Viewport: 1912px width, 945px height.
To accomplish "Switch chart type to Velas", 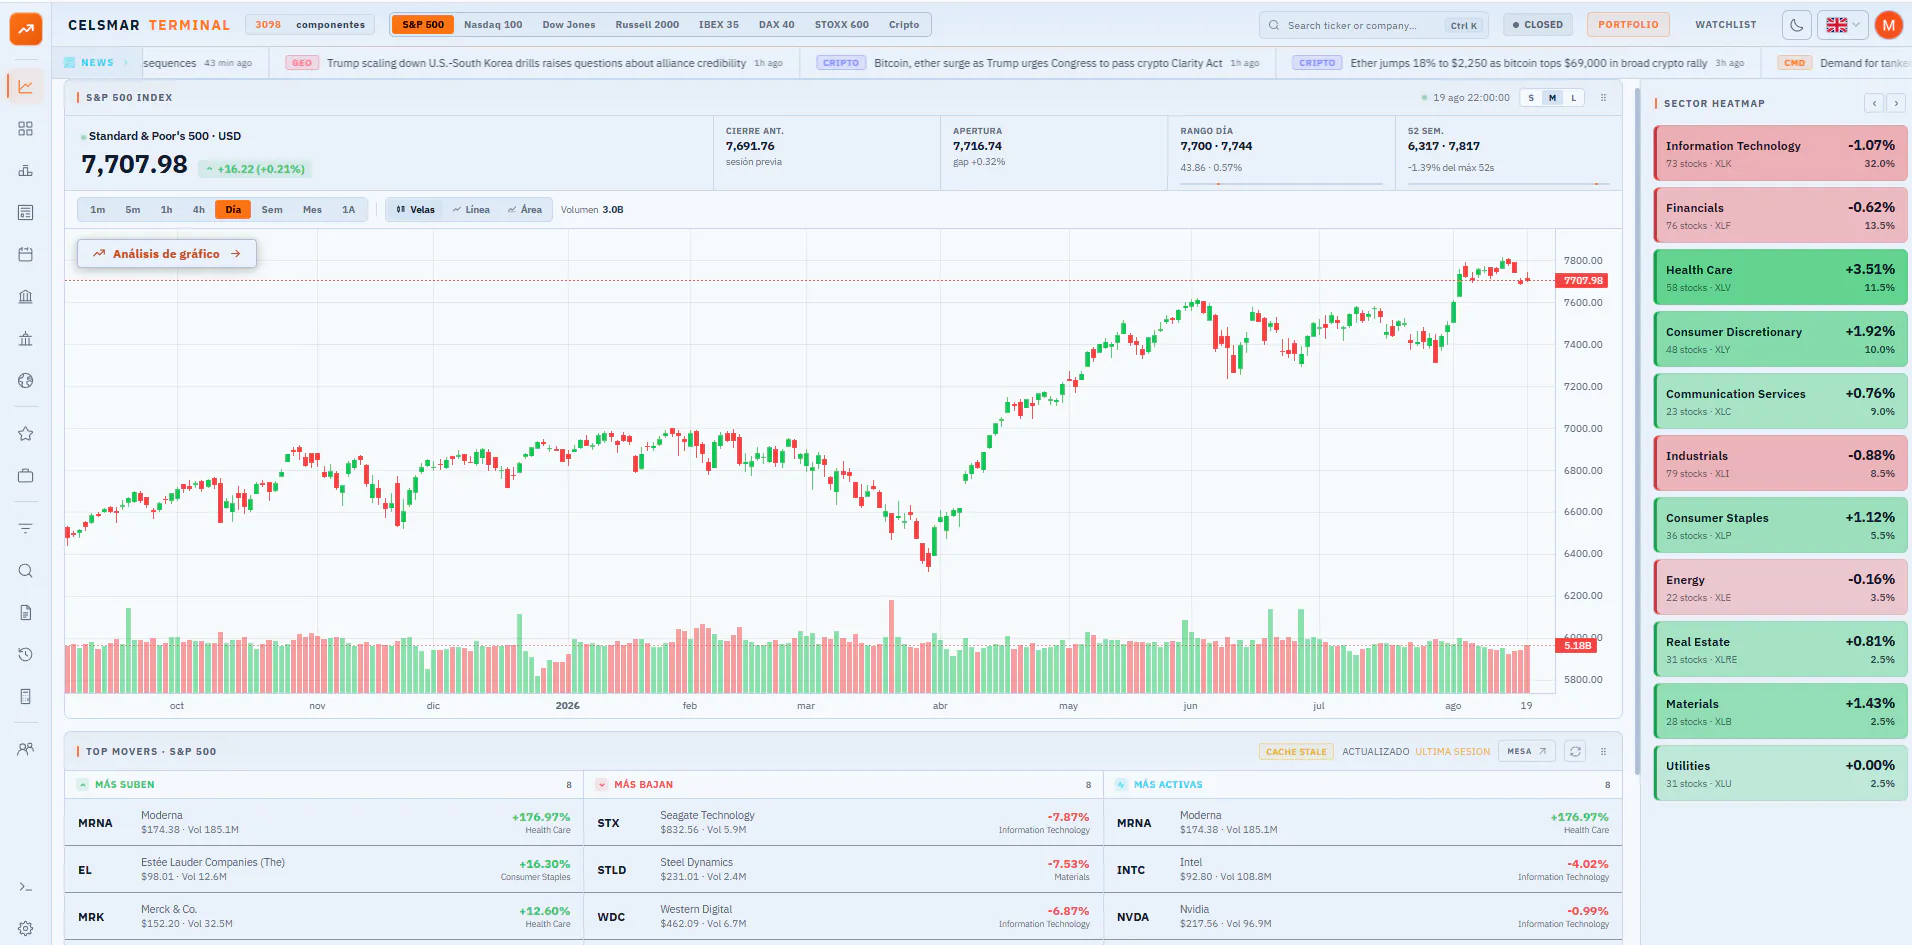I will (416, 210).
